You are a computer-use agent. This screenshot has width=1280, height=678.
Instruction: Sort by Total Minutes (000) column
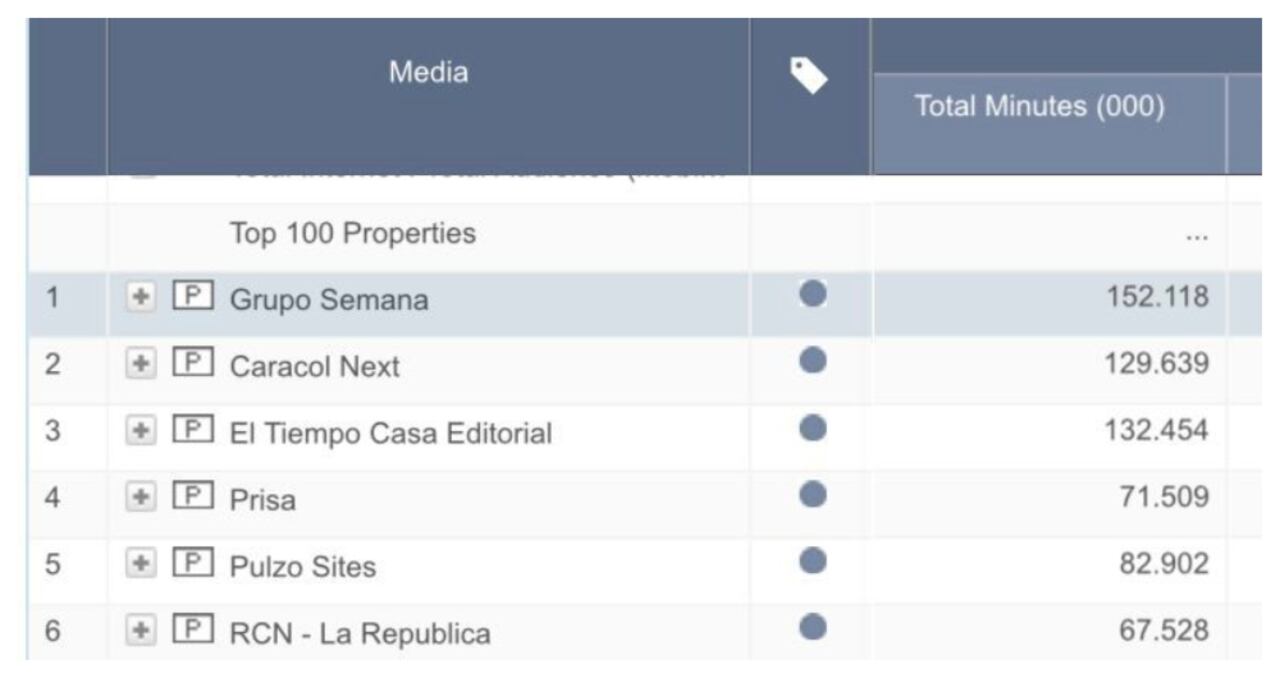coord(1039,107)
